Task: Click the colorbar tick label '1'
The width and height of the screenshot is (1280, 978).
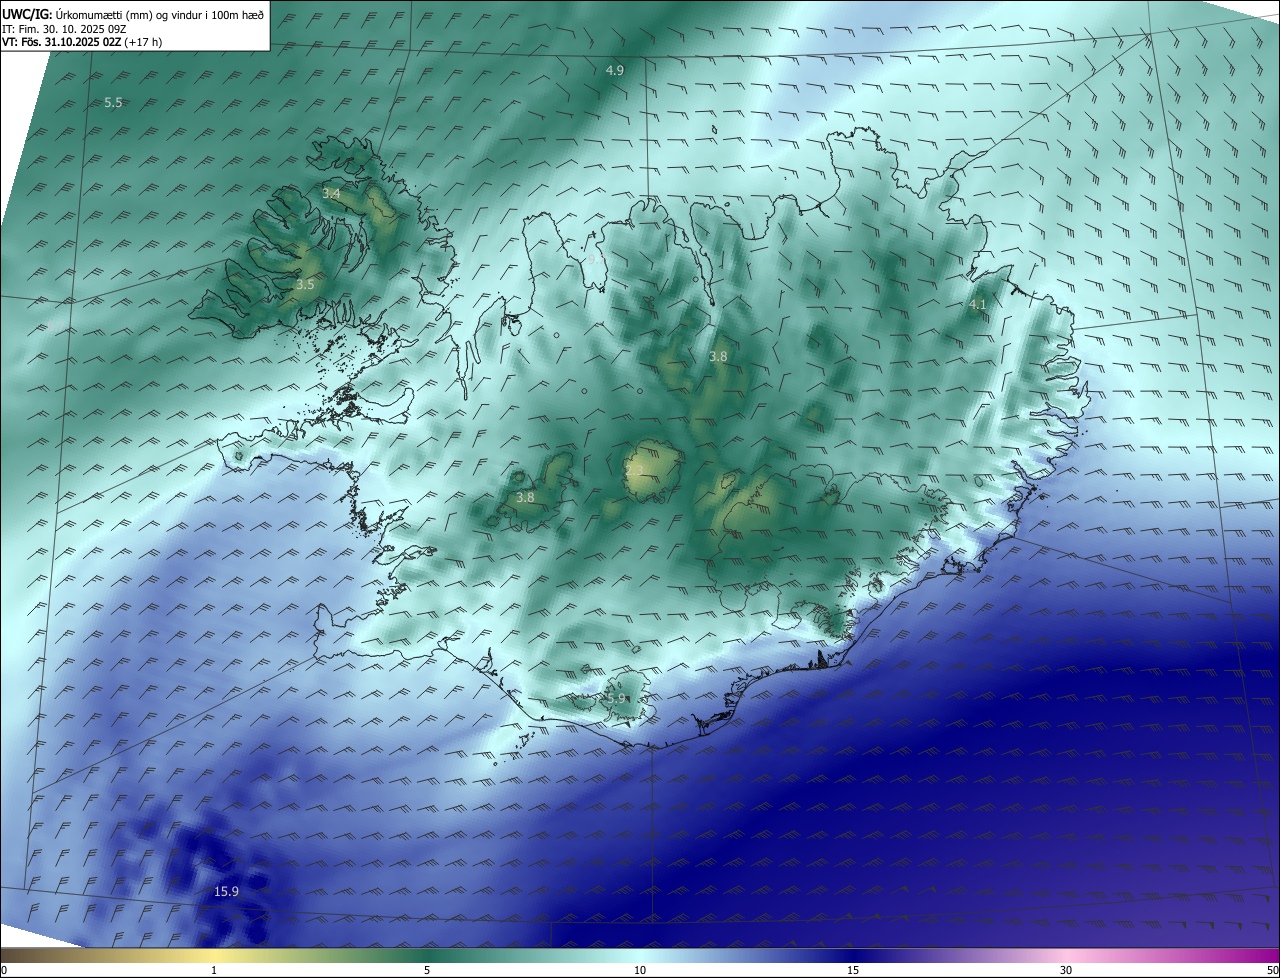Action: tap(214, 970)
